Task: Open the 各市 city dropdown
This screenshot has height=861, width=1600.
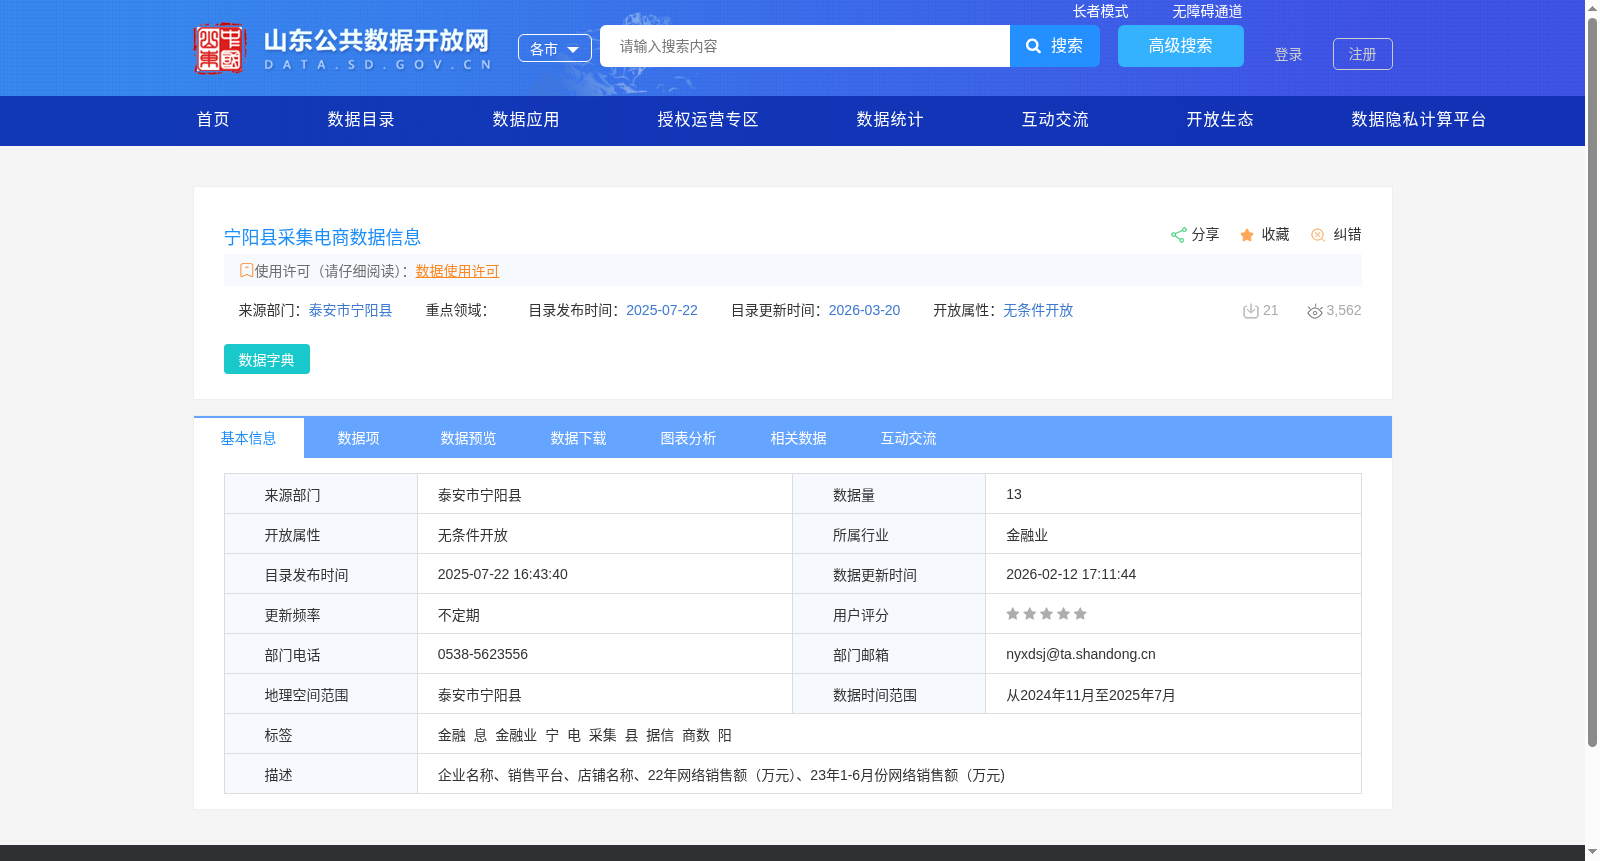Action: 555,48
